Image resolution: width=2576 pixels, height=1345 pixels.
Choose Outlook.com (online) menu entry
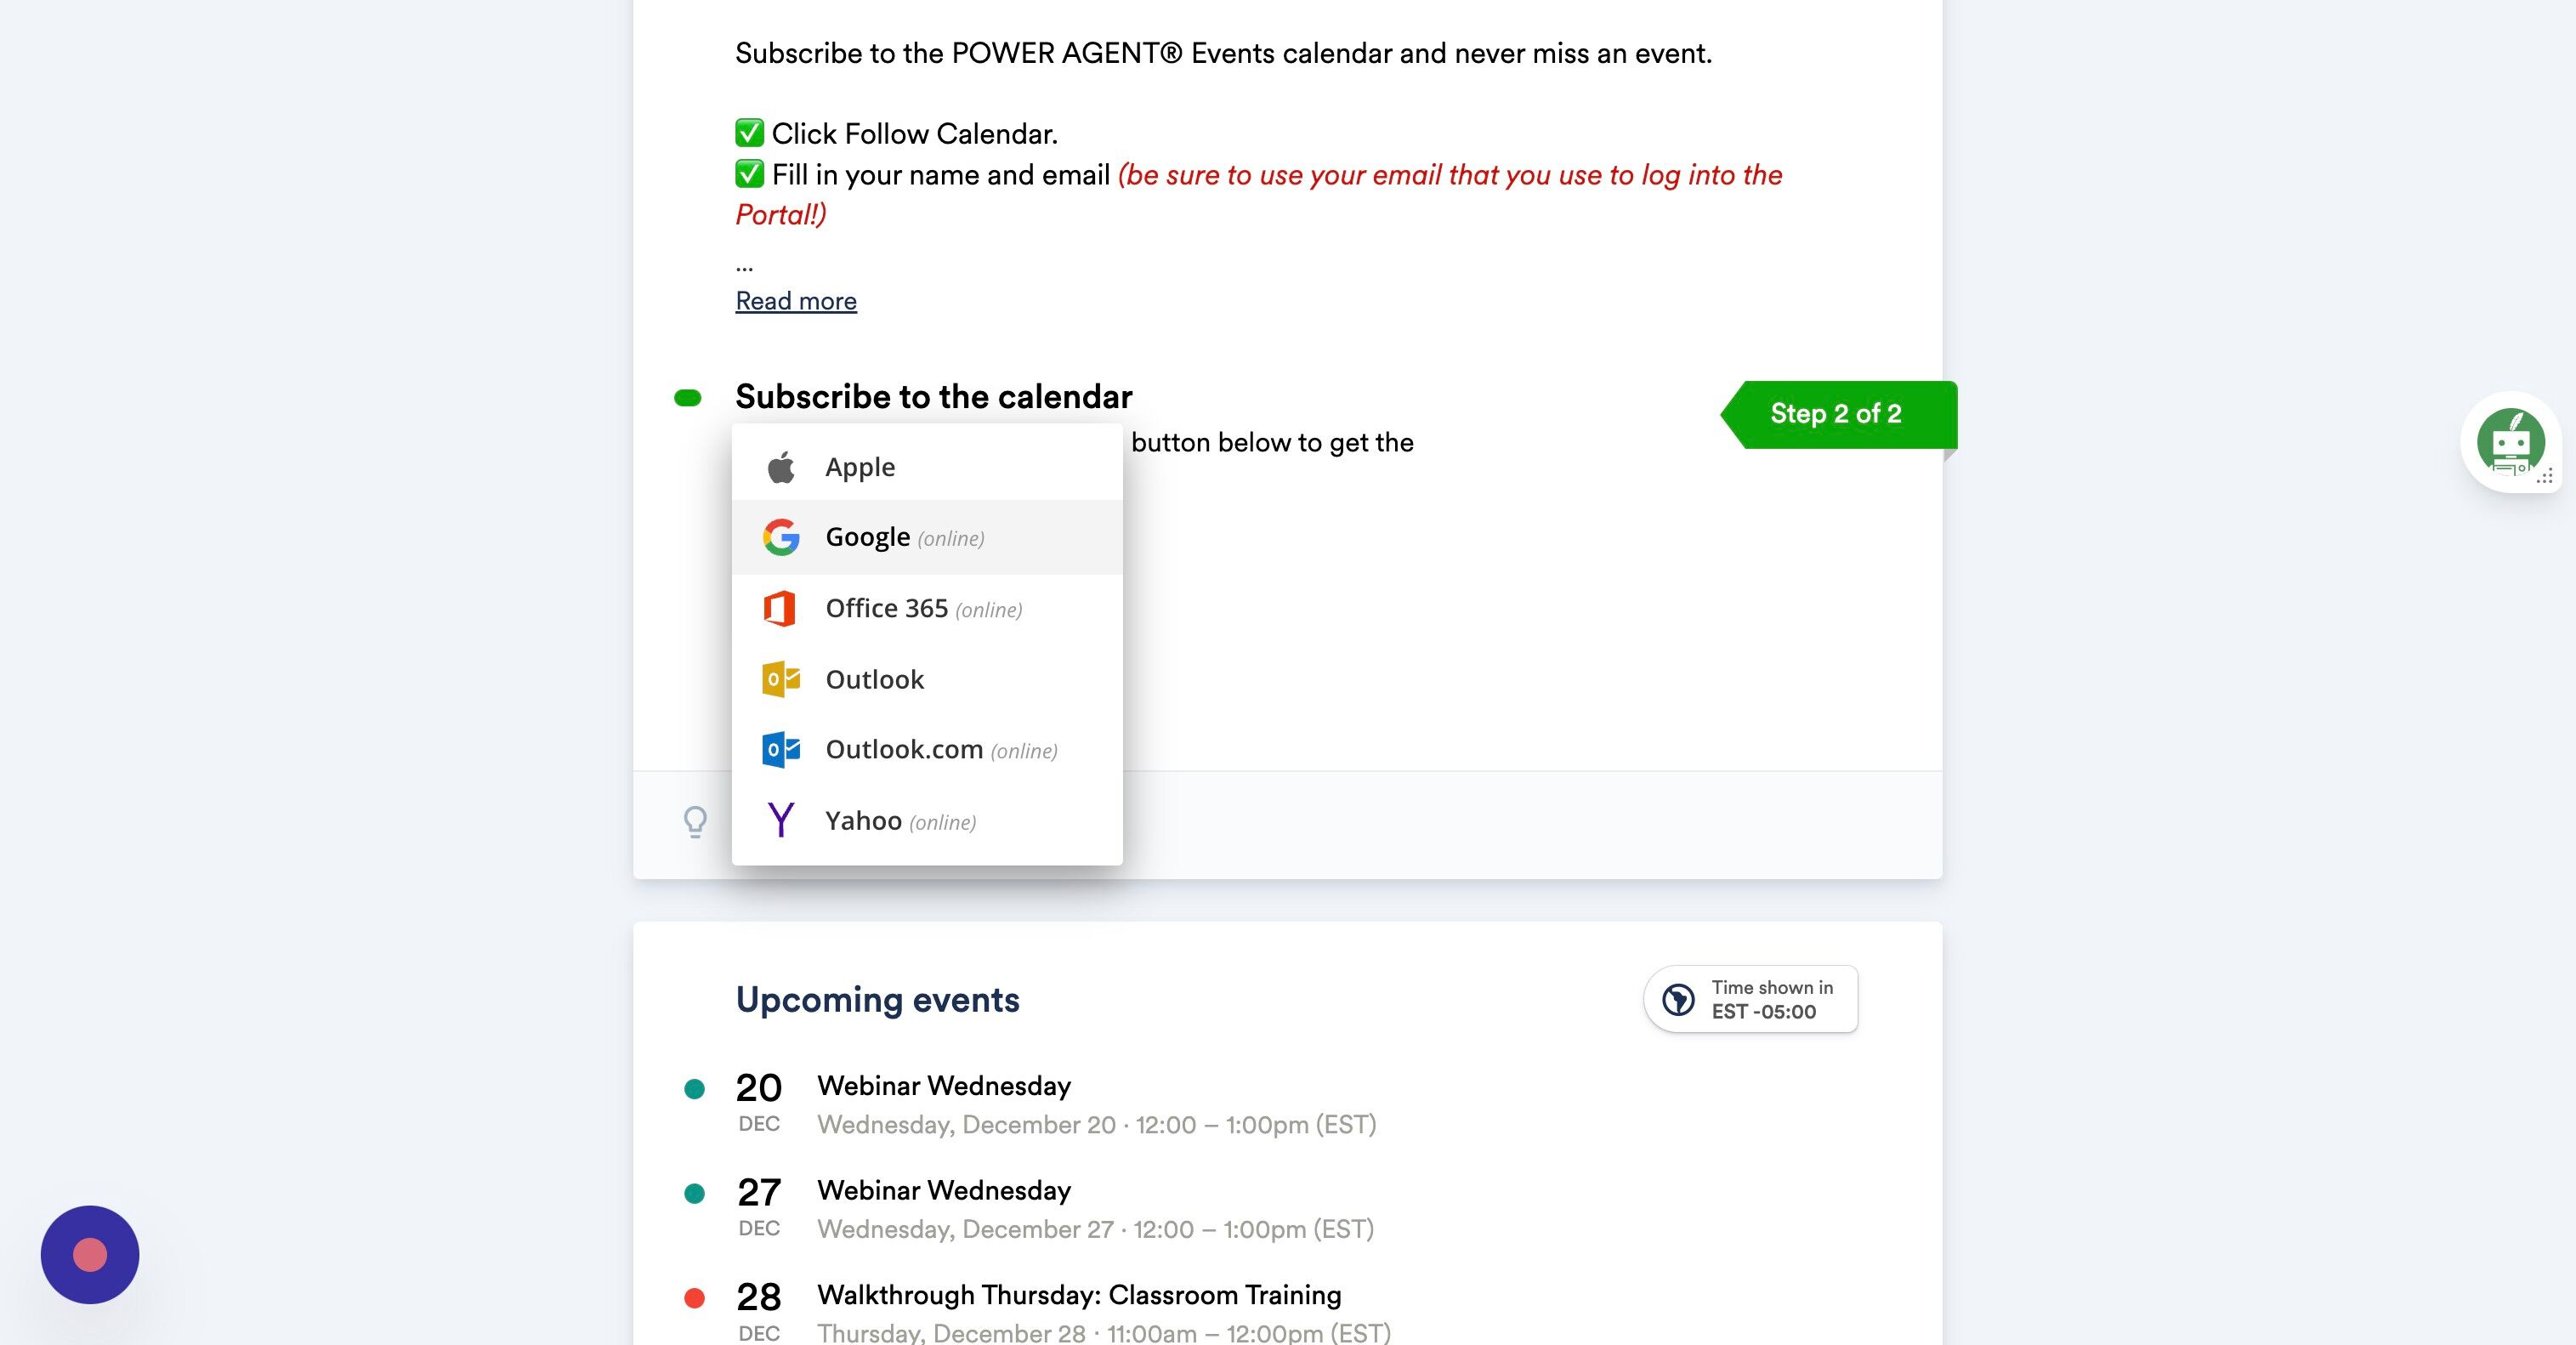[940, 749]
